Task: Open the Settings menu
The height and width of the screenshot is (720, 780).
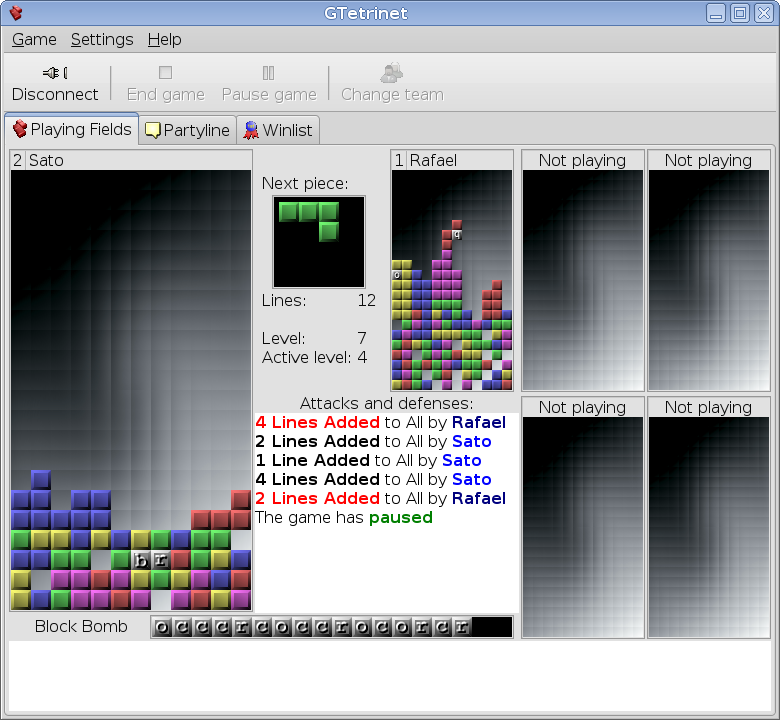Action: 102,39
